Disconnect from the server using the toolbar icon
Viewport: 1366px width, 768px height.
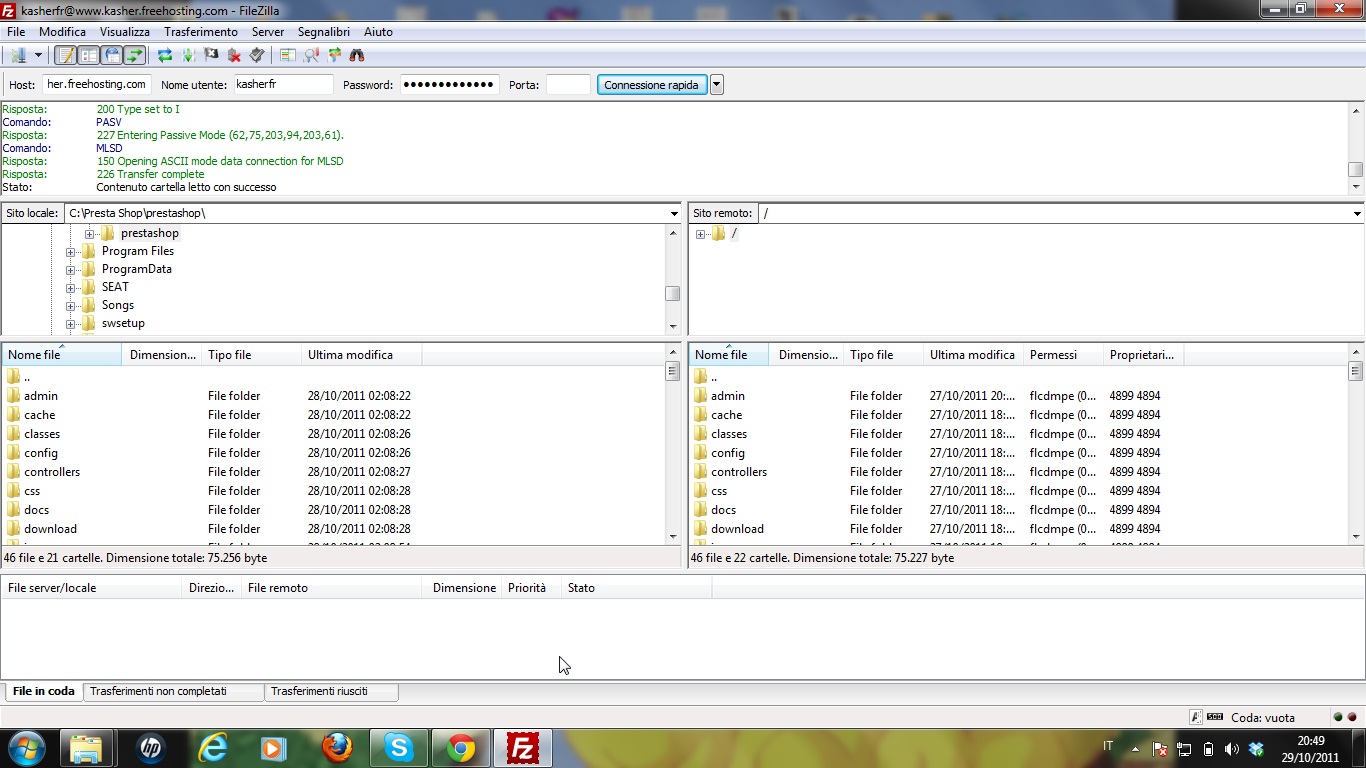234,56
